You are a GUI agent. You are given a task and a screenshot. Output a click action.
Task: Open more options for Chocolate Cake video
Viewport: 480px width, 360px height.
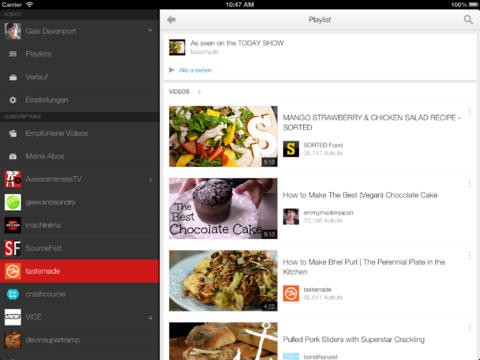coord(469,183)
